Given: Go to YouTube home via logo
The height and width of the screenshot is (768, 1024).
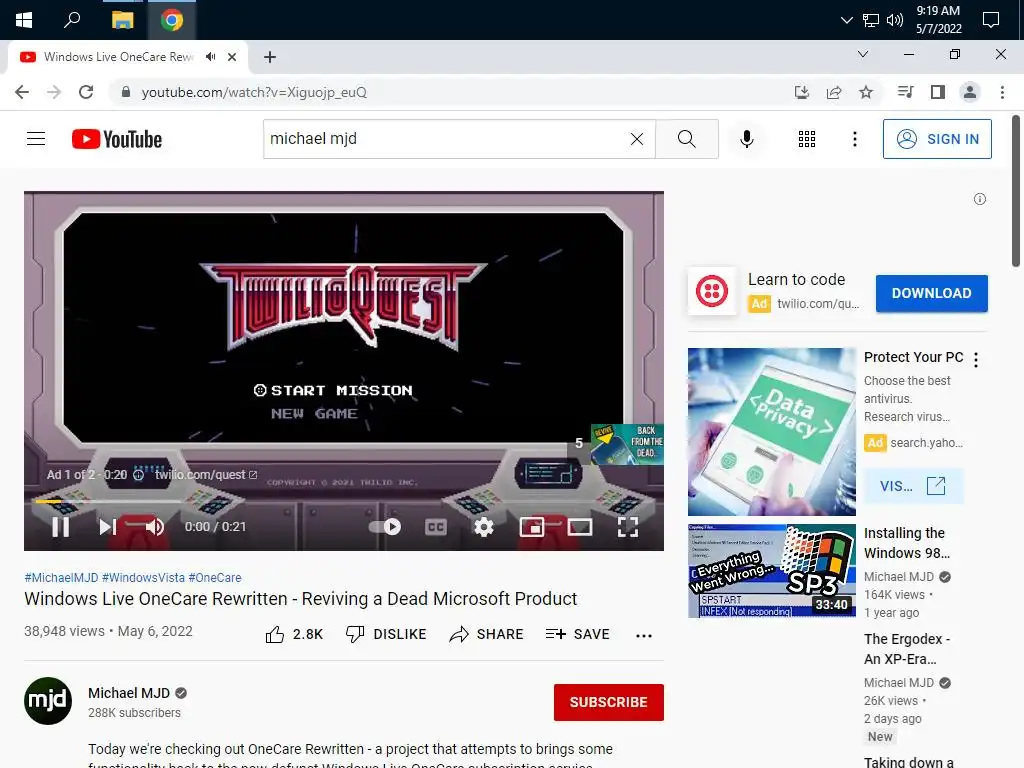Looking at the screenshot, I should pyautogui.click(x=117, y=139).
